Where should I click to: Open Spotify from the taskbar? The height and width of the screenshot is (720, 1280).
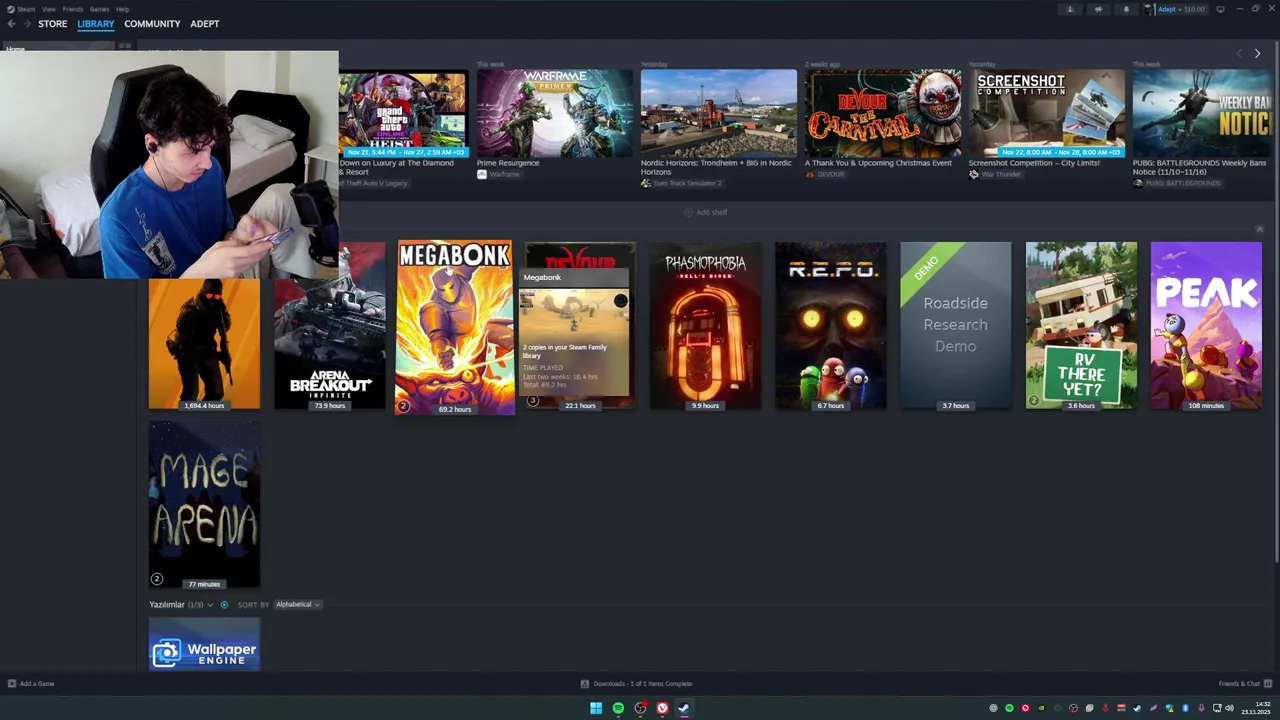click(618, 708)
